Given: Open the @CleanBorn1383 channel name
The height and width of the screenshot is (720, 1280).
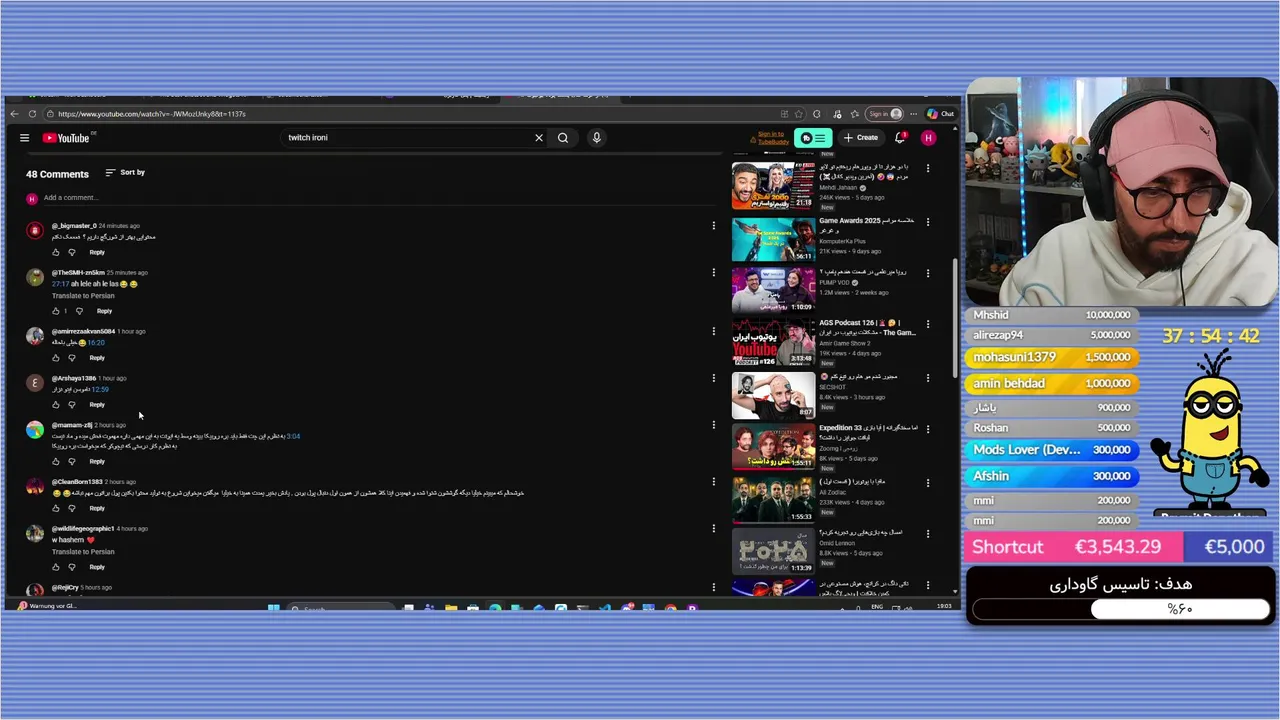Looking at the screenshot, I should (x=77, y=482).
